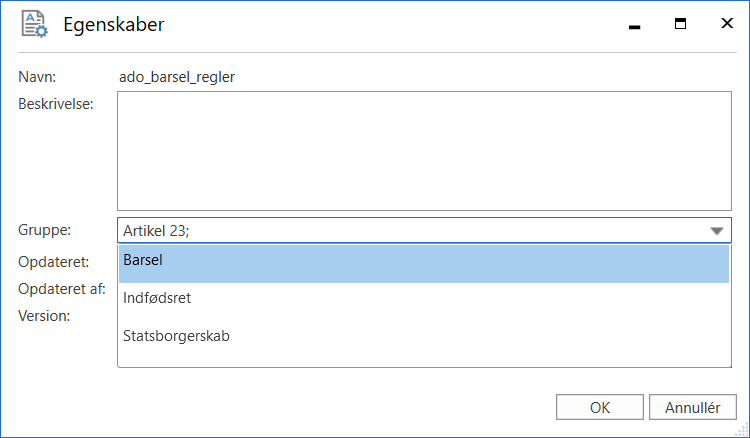Click the Egenskaber title text

click(113, 25)
